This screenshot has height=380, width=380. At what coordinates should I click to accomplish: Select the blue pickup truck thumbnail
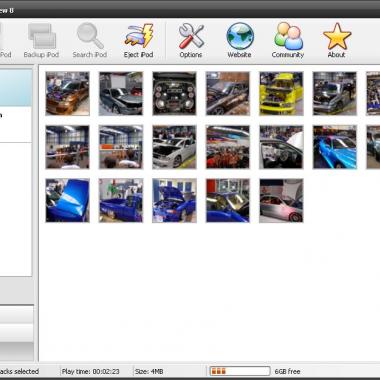[121, 200]
